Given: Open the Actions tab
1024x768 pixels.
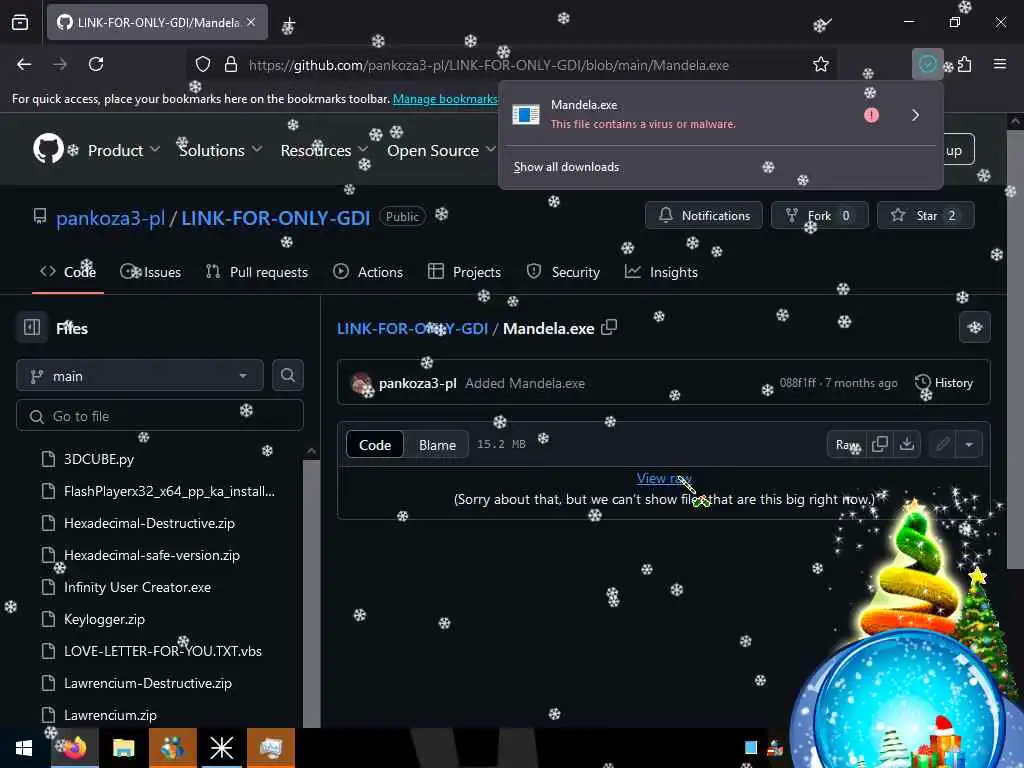Looking at the screenshot, I should coord(368,272).
